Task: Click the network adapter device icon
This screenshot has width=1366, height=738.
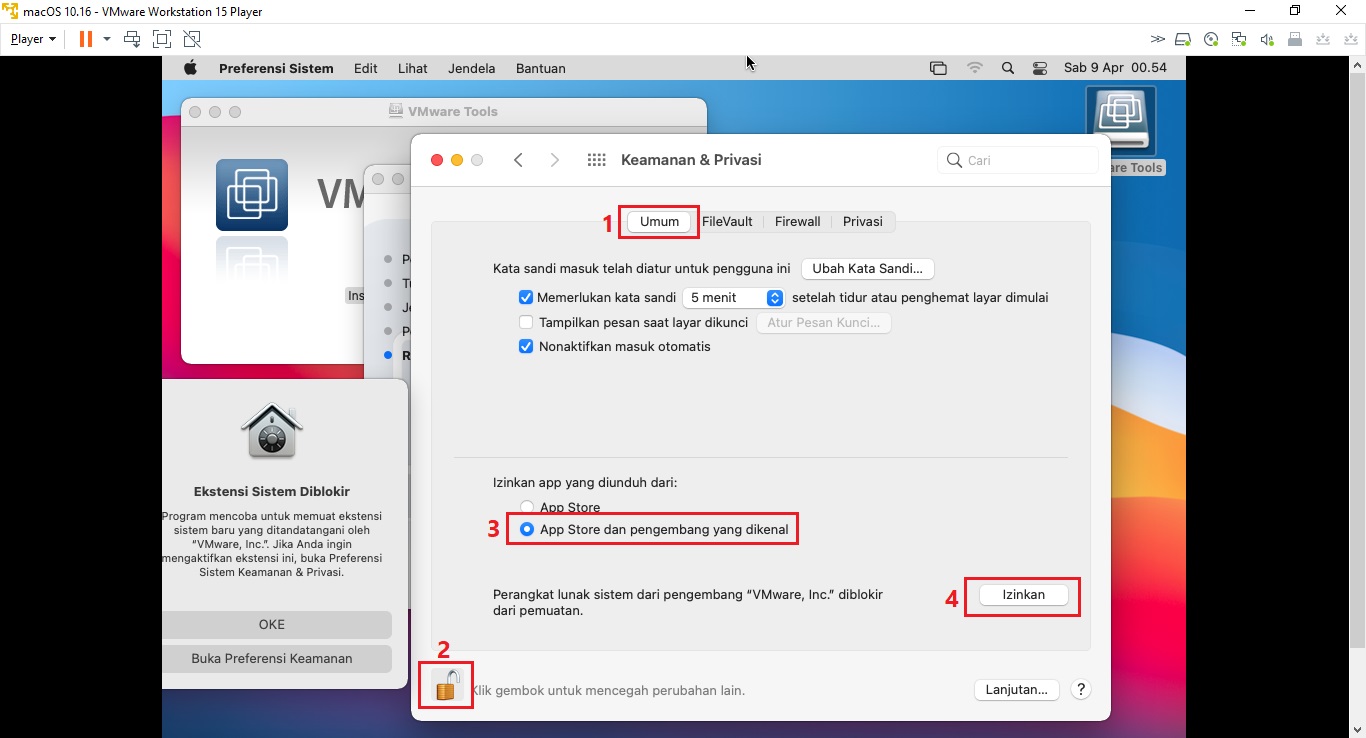Action: (x=1239, y=39)
